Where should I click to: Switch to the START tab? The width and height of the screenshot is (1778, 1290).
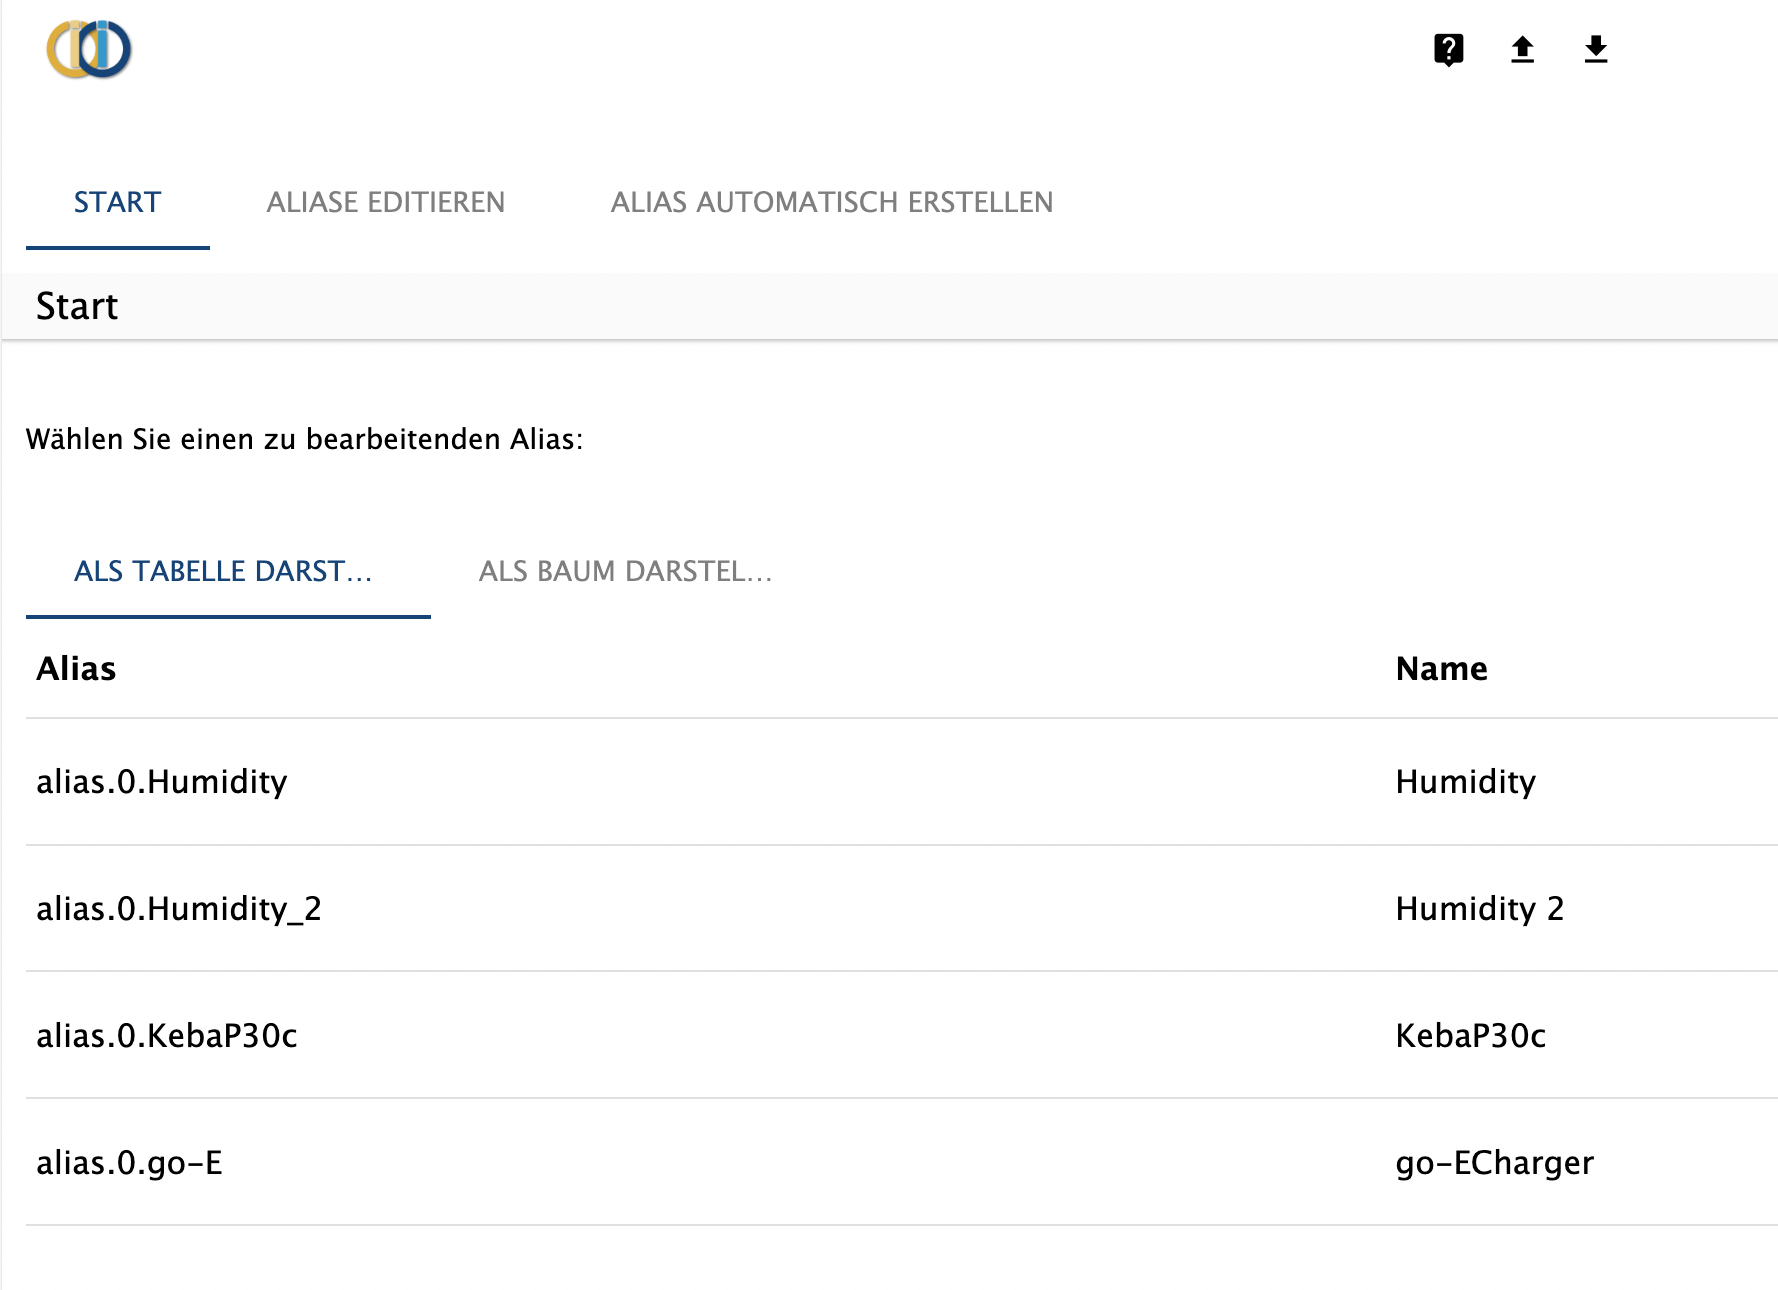(x=117, y=203)
